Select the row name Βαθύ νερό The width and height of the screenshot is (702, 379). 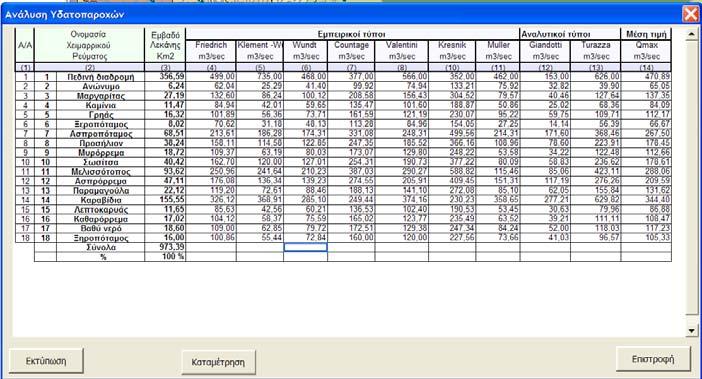tap(101, 228)
